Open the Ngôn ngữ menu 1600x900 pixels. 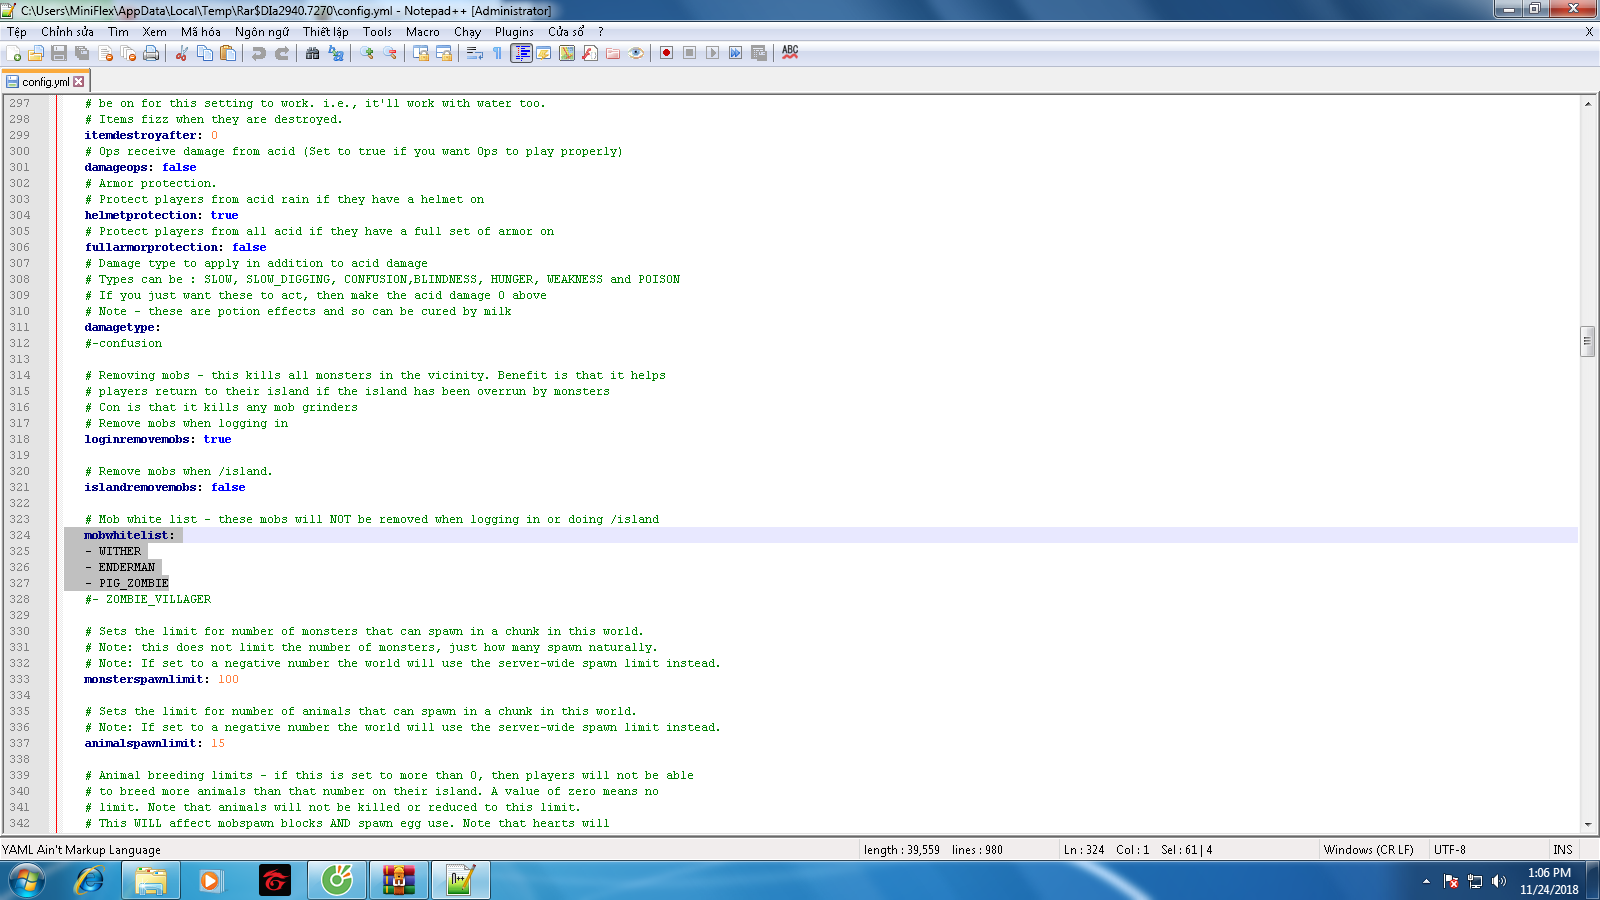tap(262, 32)
